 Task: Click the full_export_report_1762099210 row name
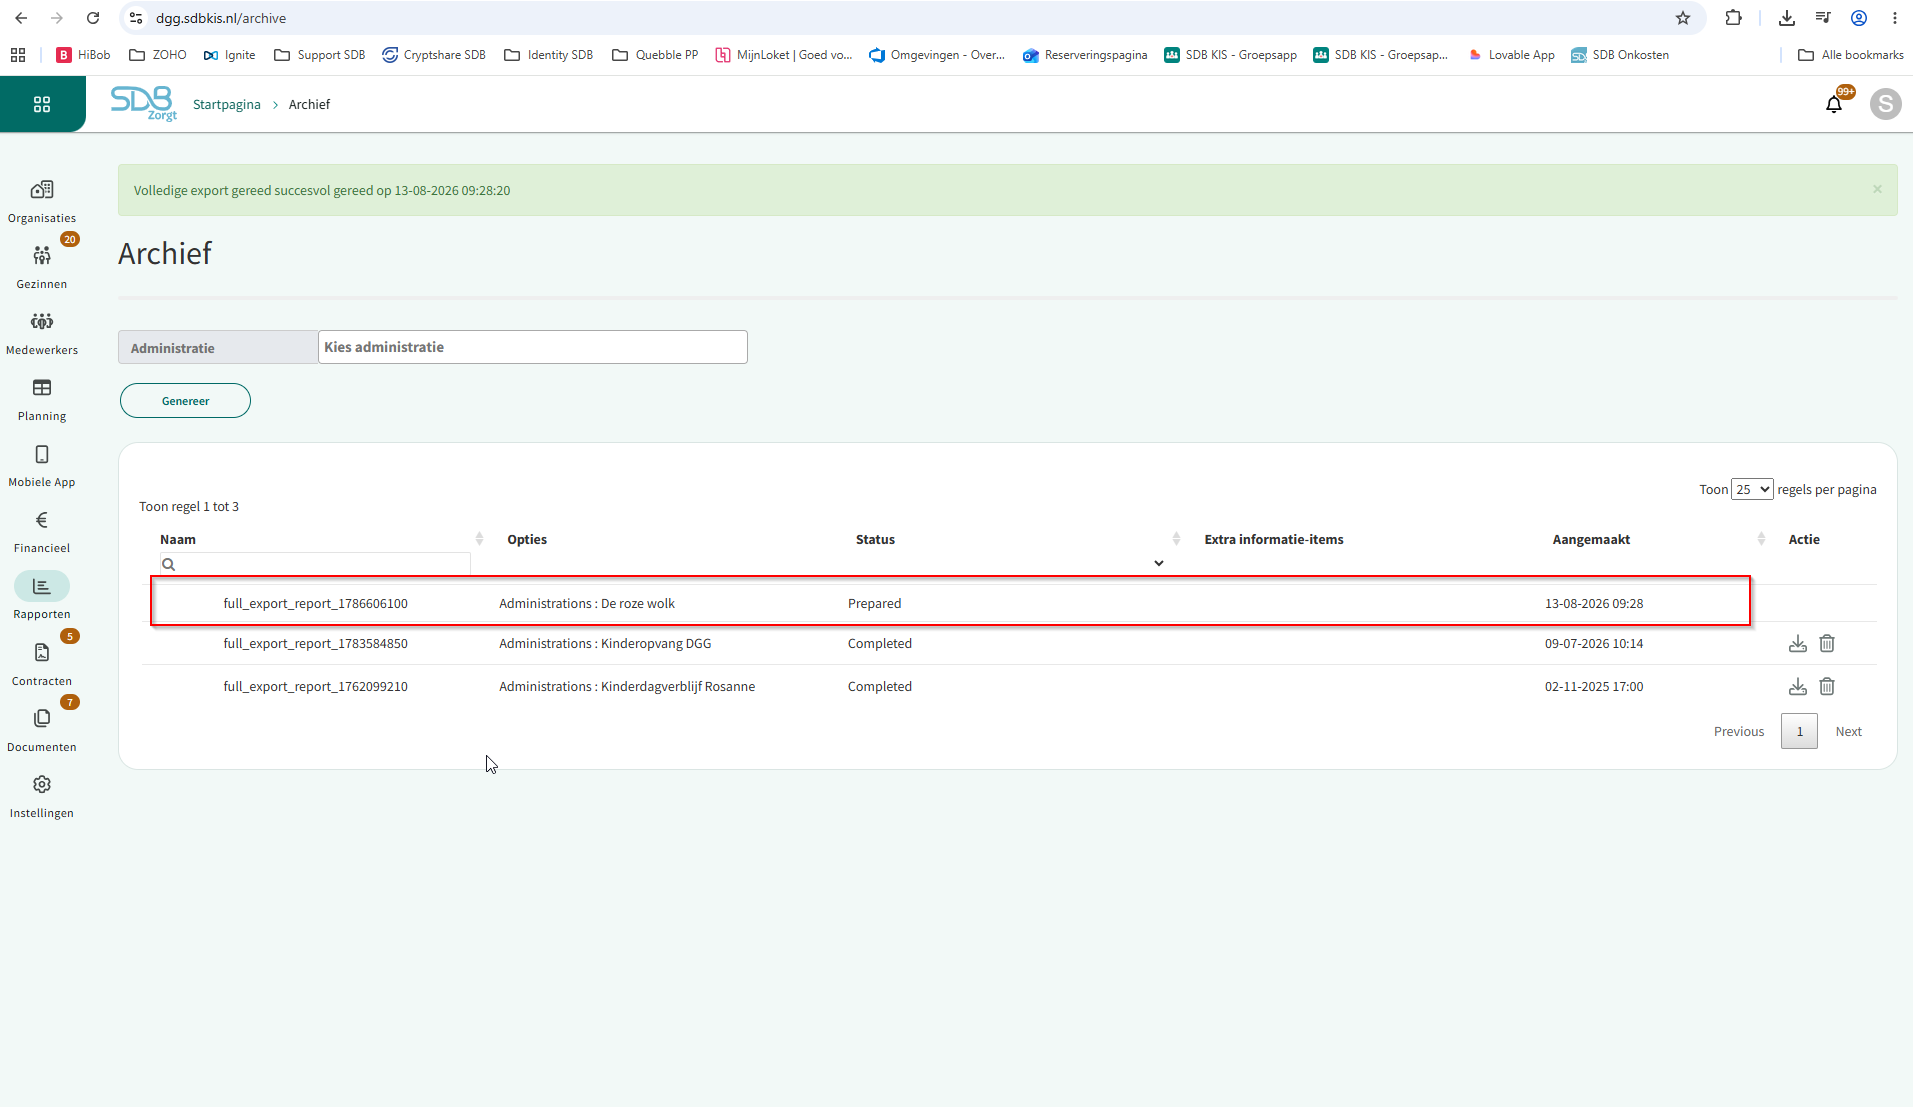(315, 687)
